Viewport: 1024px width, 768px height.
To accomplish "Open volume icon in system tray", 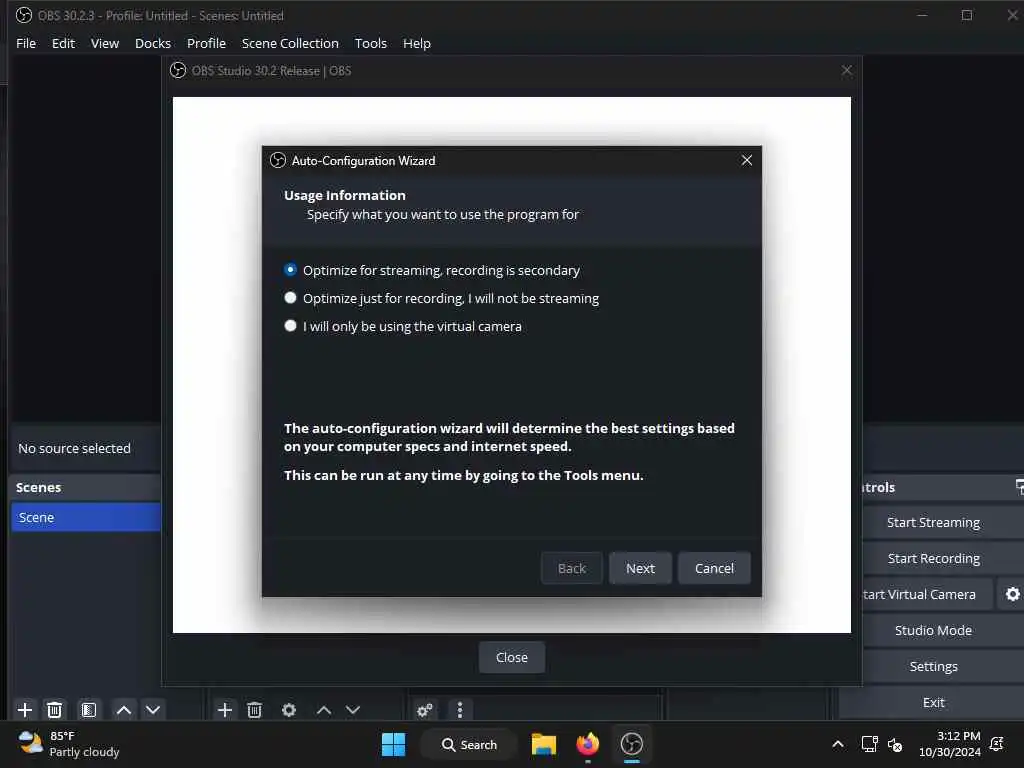I will (895, 744).
